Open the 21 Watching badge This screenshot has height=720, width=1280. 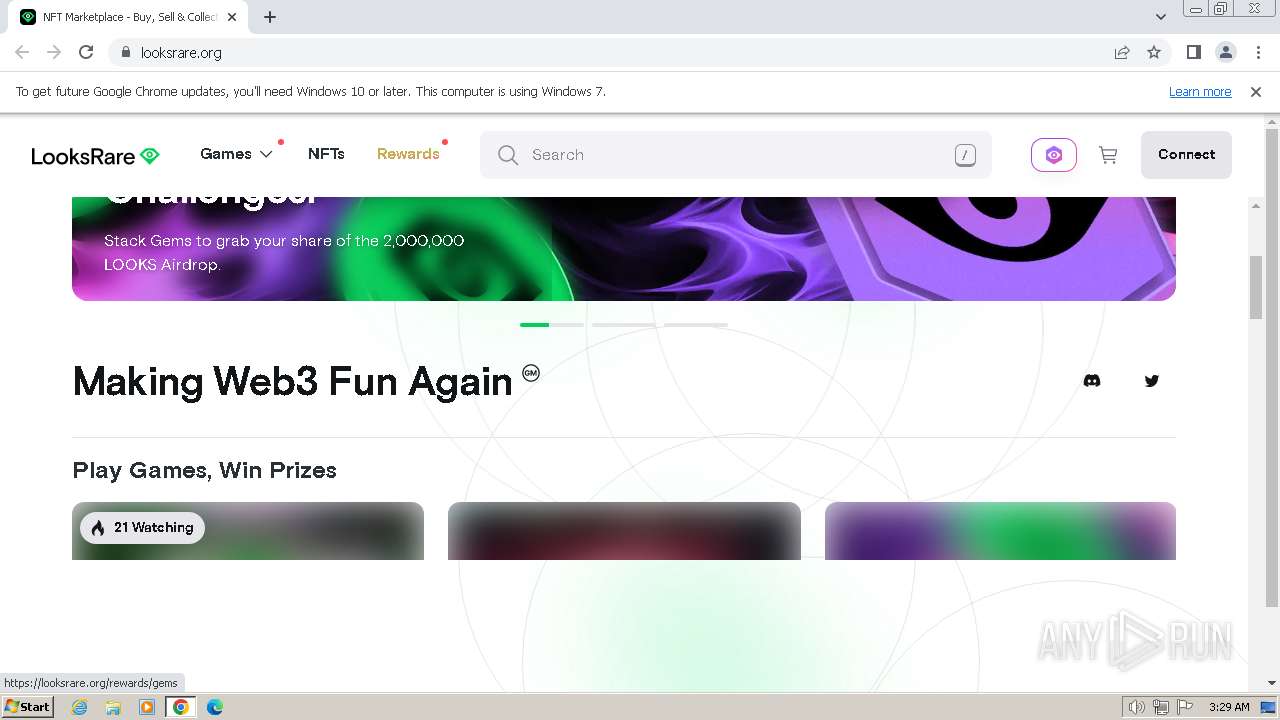pos(143,528)
